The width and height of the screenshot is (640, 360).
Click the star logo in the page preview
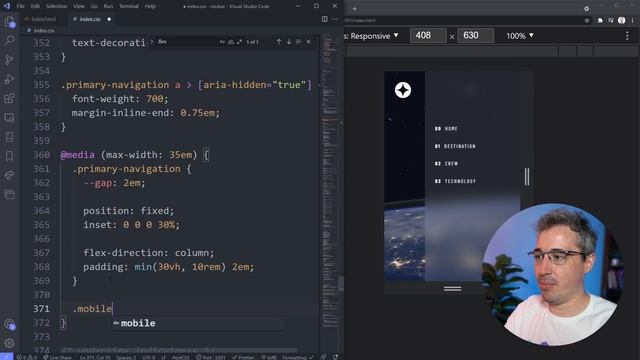click(x=403, y=90)
